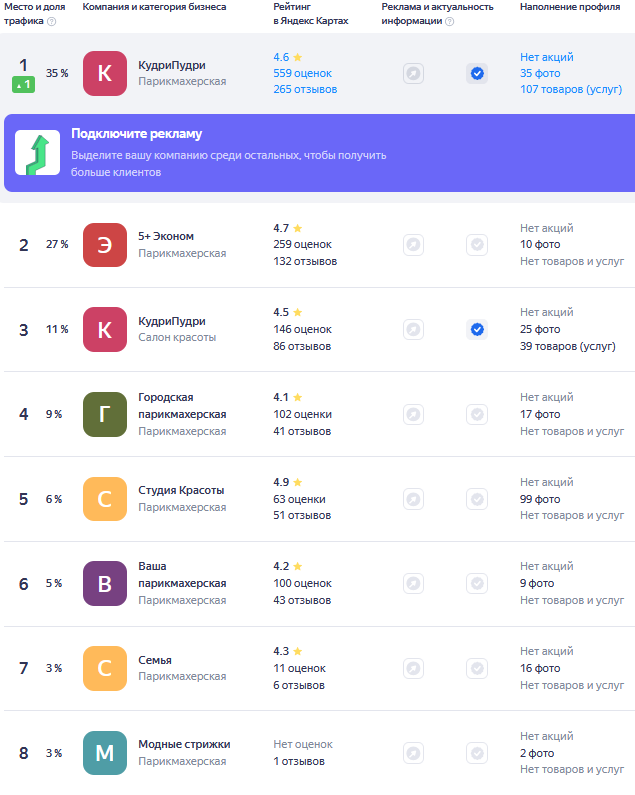Select the advertising icon for 5+ Эконом
Screen dimensions: 635x795
click(x=413, y=245)
